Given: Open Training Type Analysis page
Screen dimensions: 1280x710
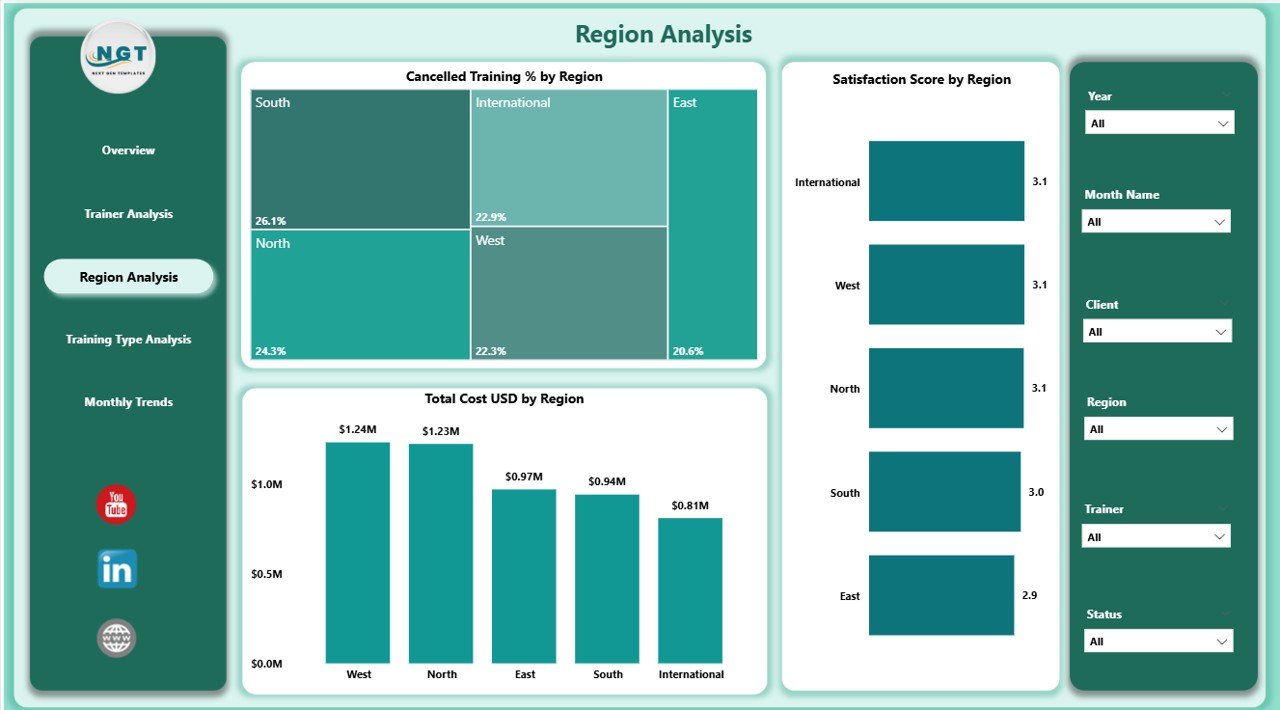Looking at the screenshot, I should (128, 339).
